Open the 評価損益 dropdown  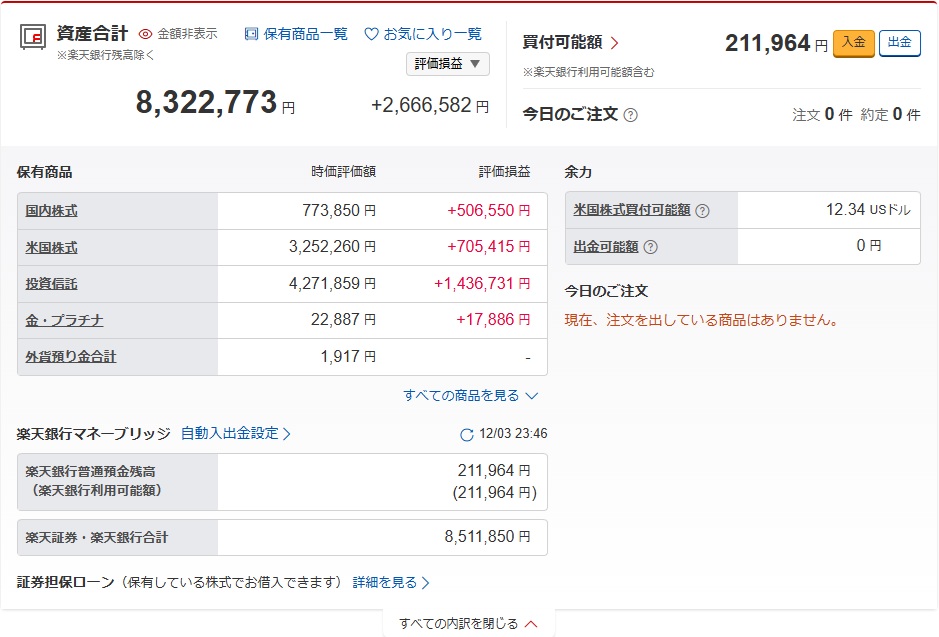(x=447, y=64)
